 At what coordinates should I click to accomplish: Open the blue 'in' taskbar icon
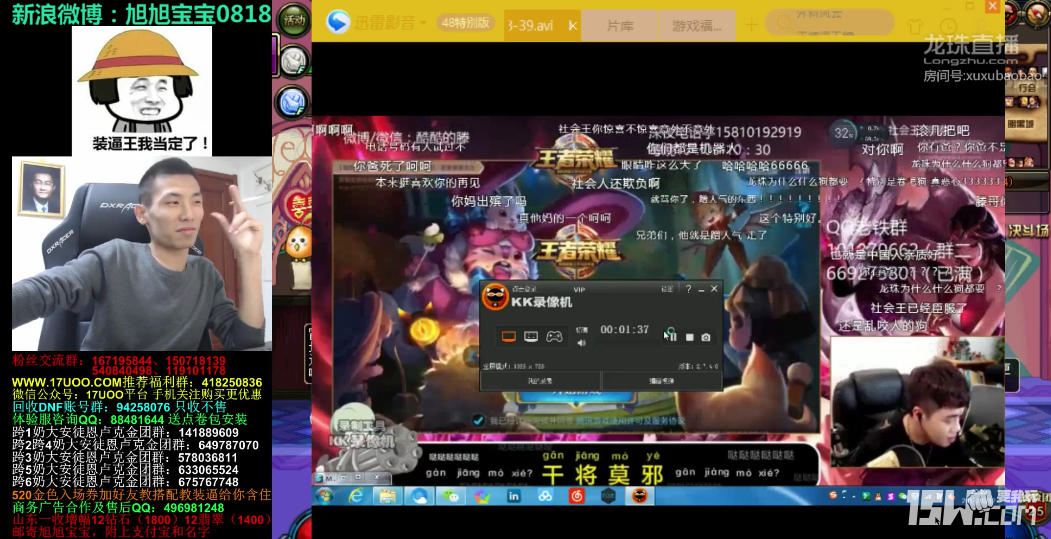(x=514, y=496)
